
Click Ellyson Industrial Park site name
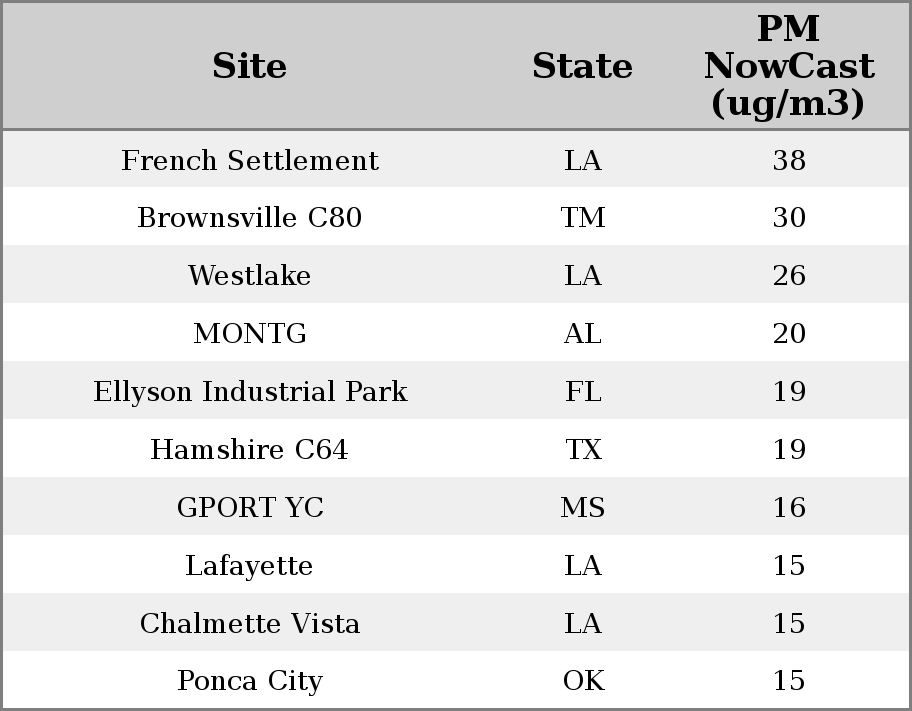249,392
